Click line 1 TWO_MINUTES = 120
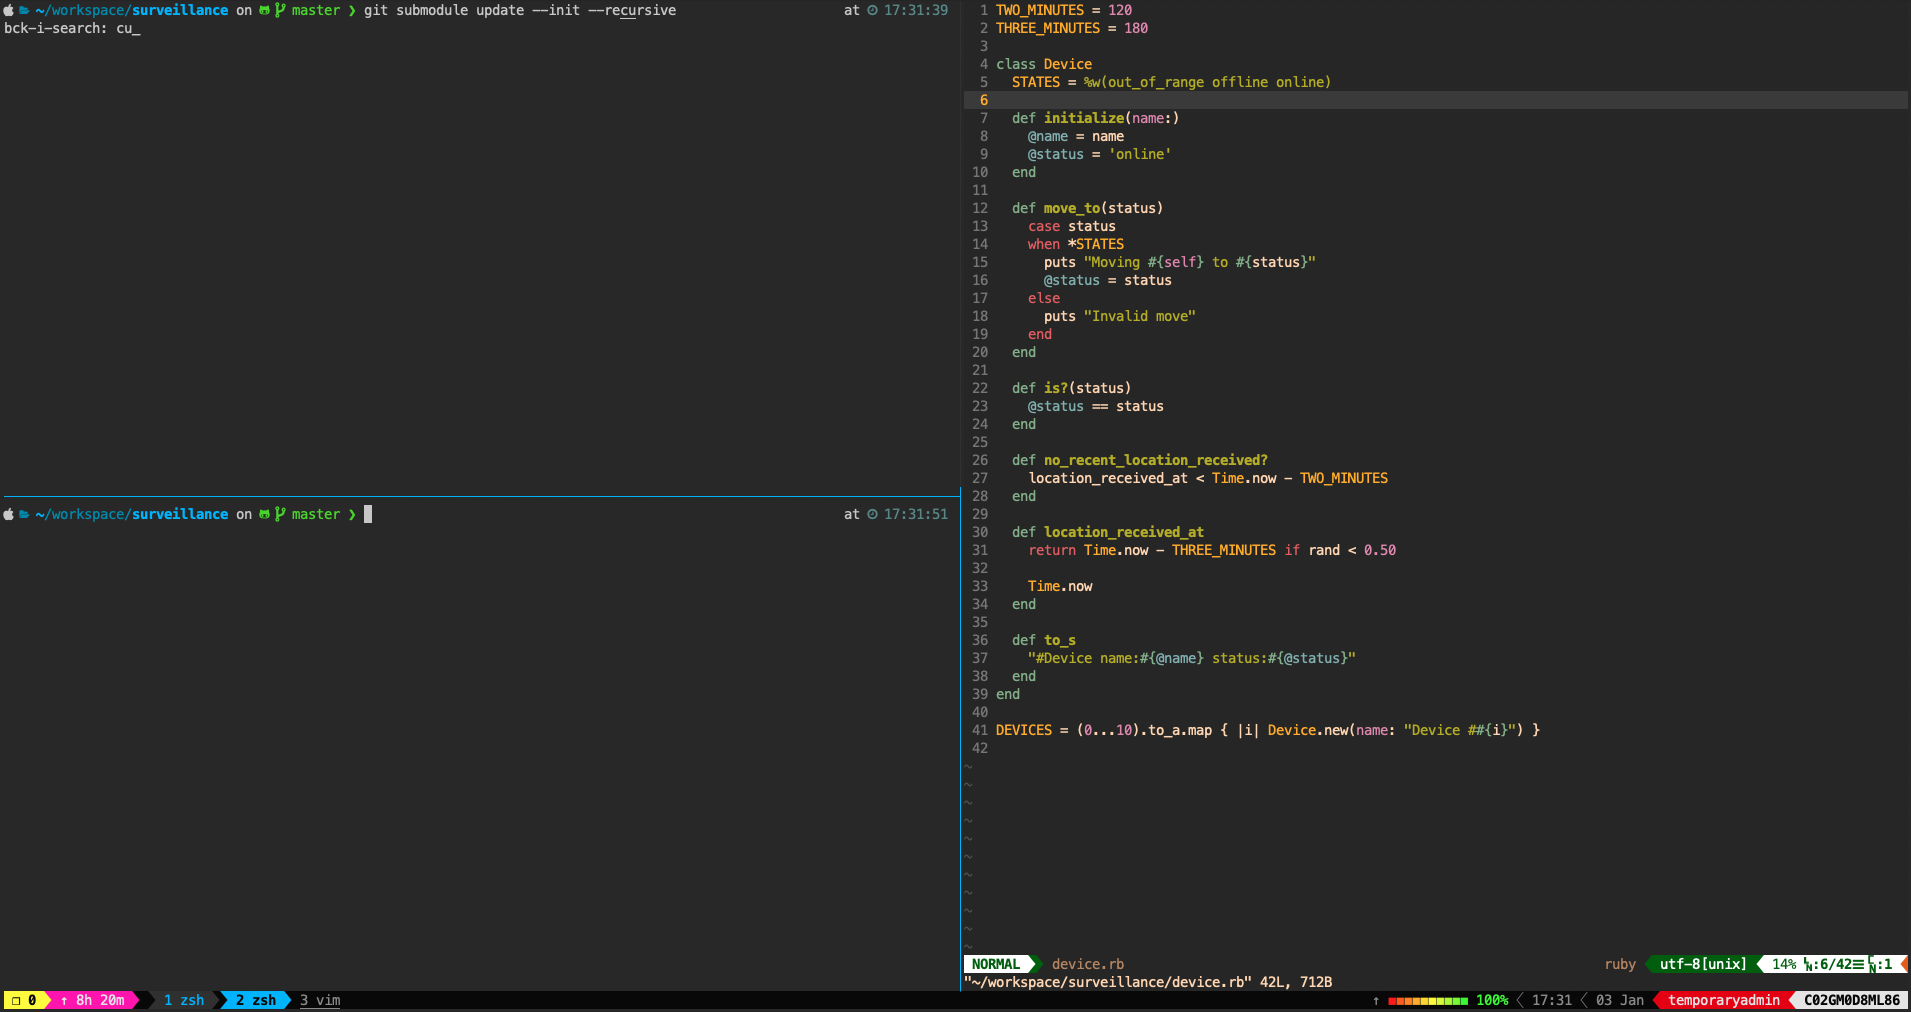1911x1012 pixels. click(x=1064, y=10)
